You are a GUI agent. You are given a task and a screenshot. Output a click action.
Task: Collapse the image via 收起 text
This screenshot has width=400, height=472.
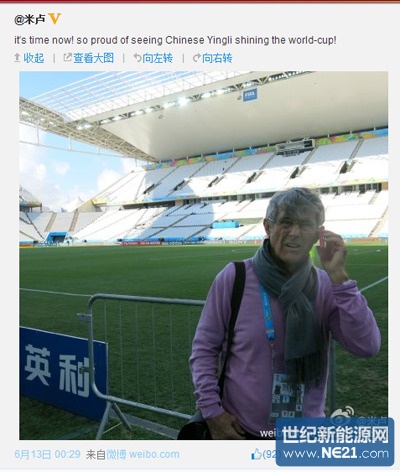pos(34,58)
